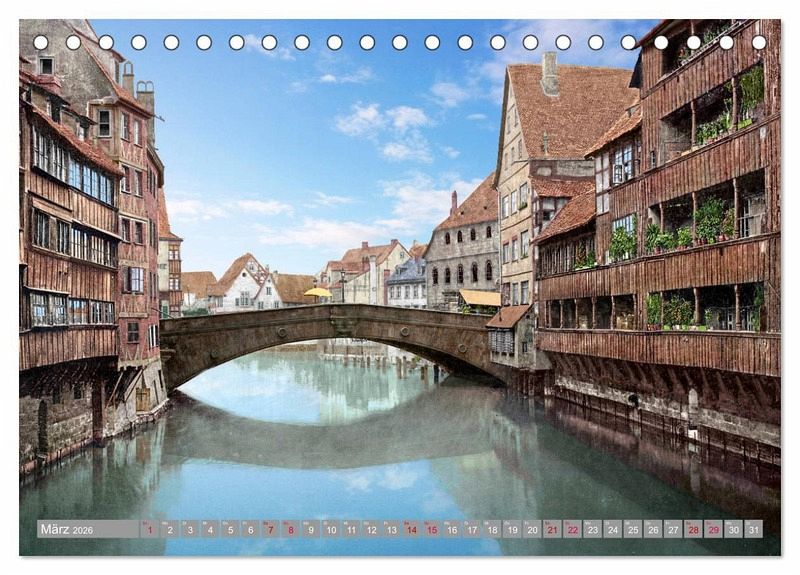Screen dimensions: 800x575
Task: Select day 31 in the calendar strip
Action: (x=754, y=529)
